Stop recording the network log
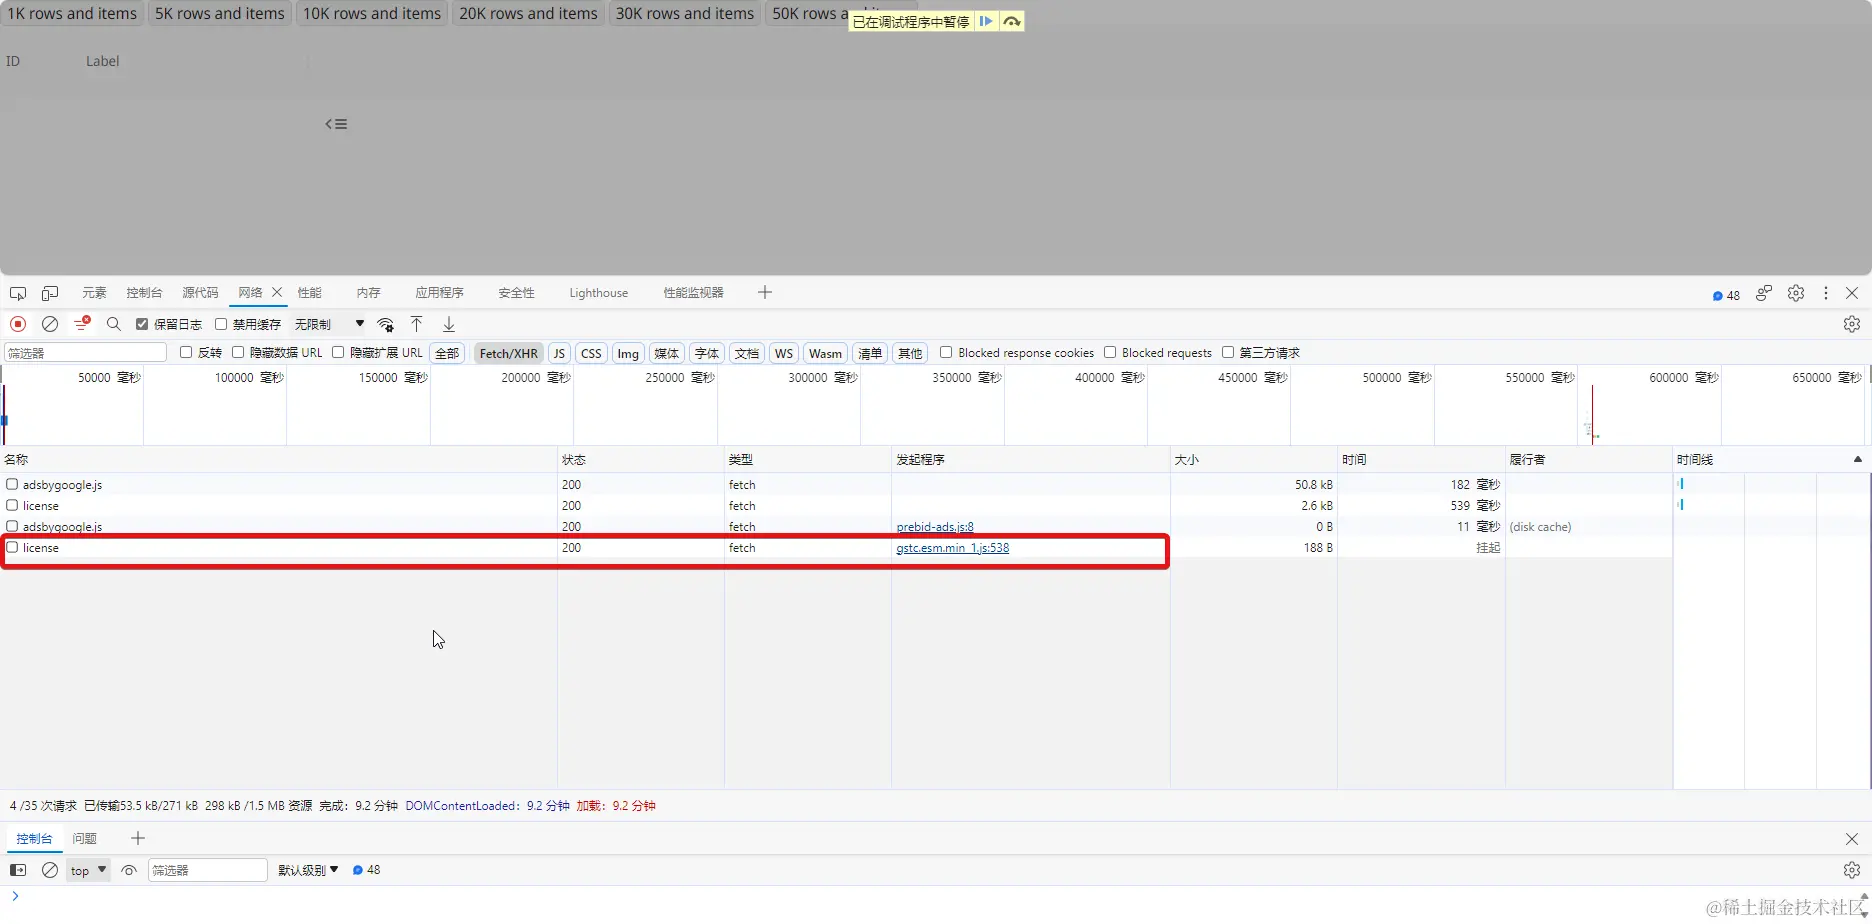This screenshot has width=1872, height=924. 17,324
